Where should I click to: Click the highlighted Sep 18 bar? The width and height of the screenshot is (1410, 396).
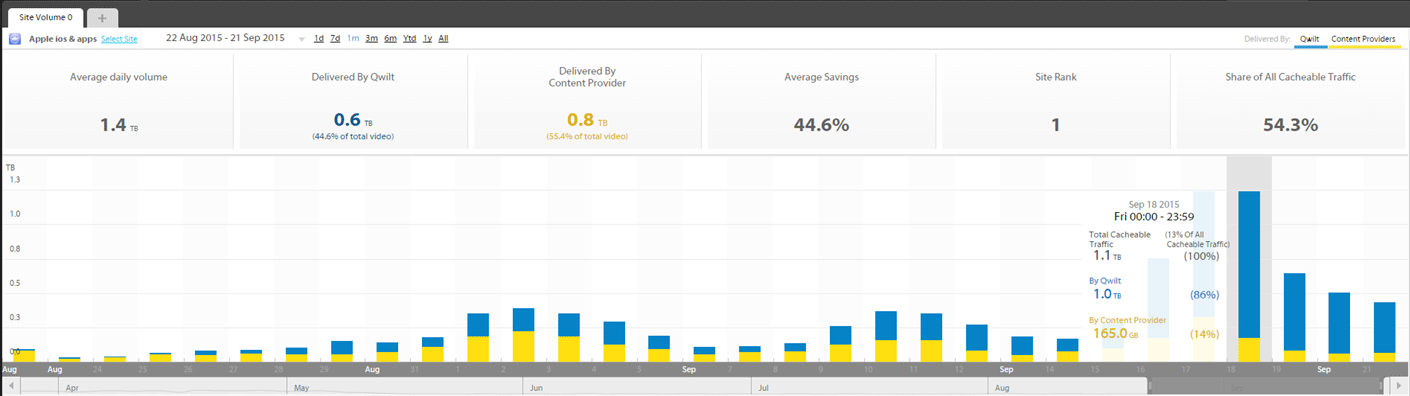point(1249,276)
